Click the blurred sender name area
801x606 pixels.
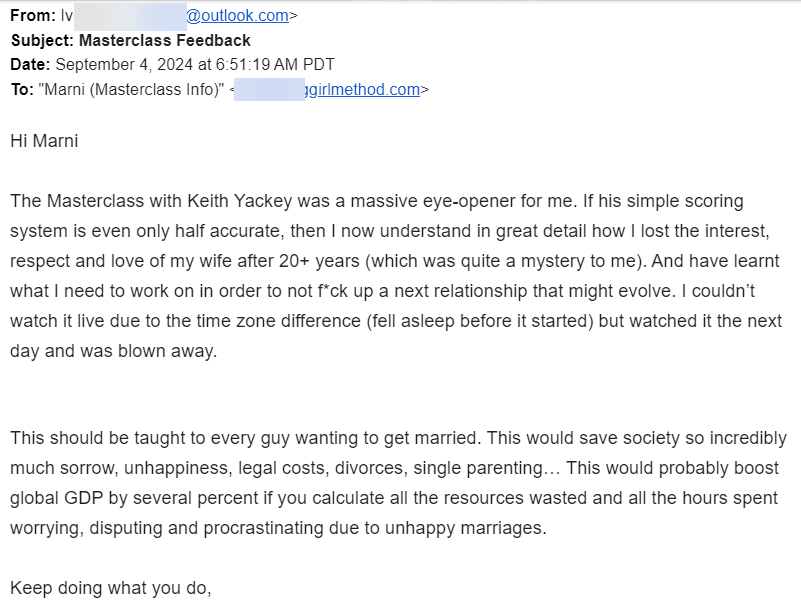pyautogui.click(x=130, y=15)
